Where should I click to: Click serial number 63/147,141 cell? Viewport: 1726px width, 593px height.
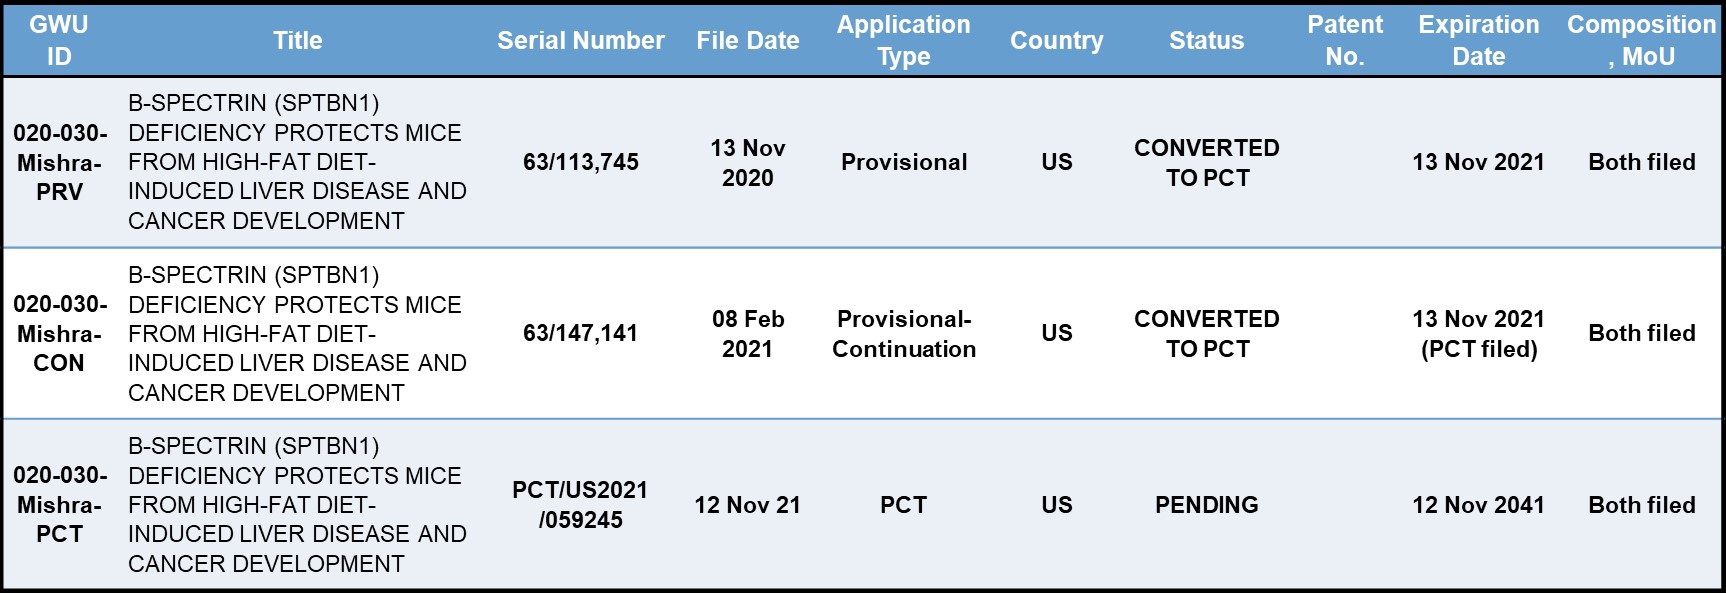(x=580, y=333)
